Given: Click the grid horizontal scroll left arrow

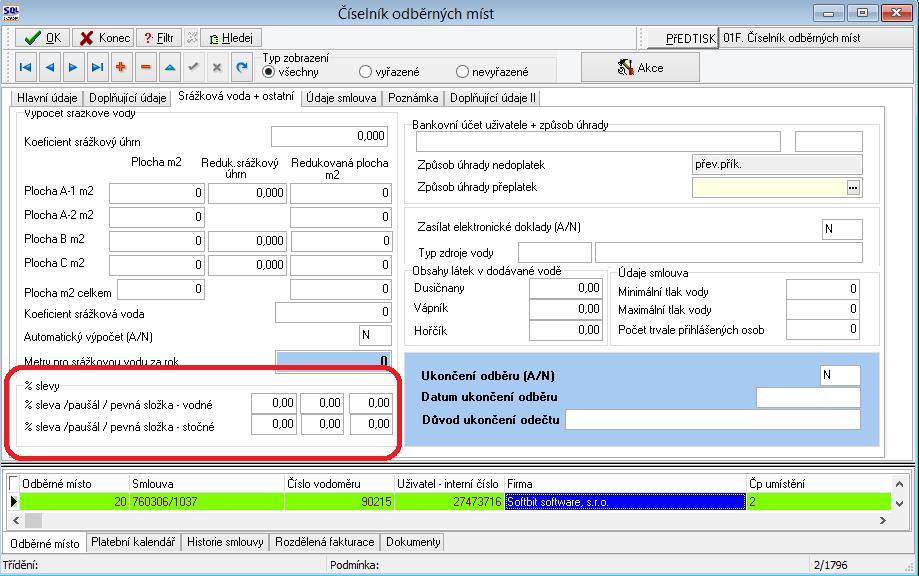Looking at the screenshot, I should click(x=16, y=520).
